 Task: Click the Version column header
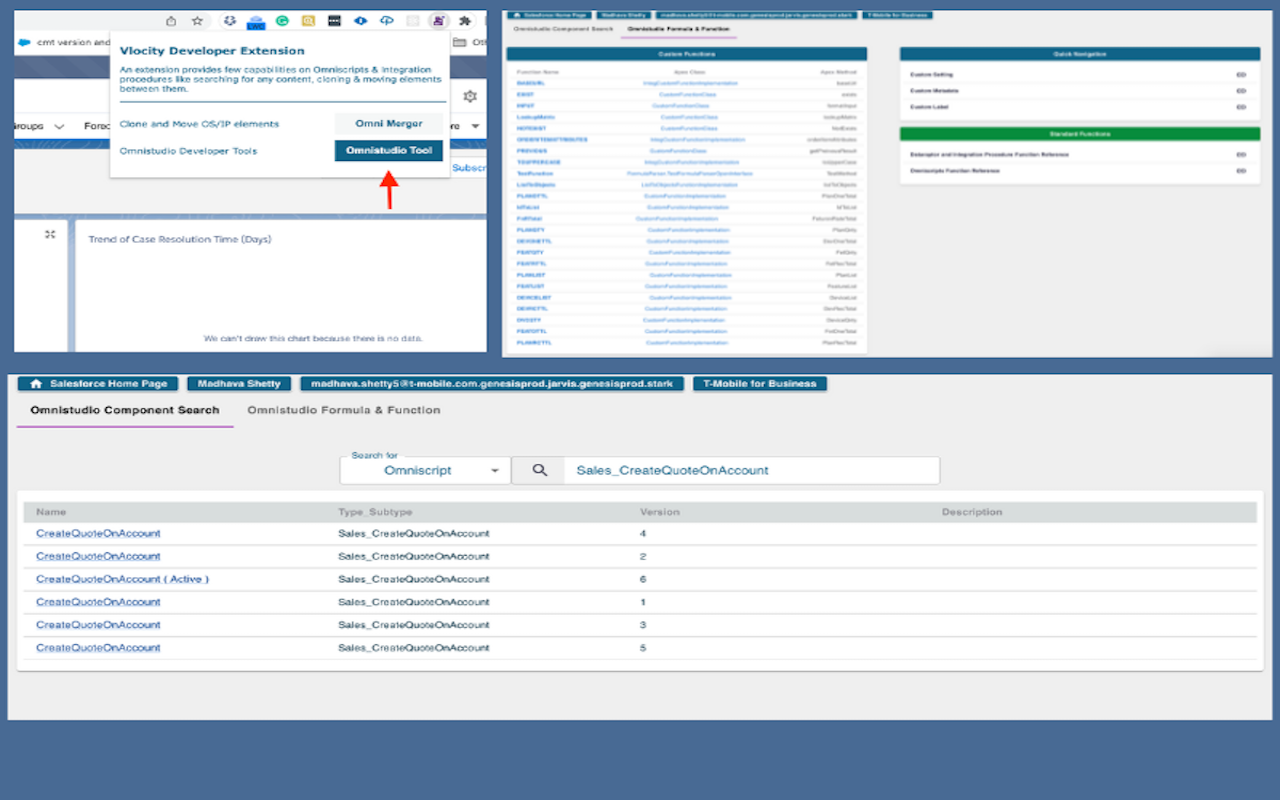click(x=660, y=512)
